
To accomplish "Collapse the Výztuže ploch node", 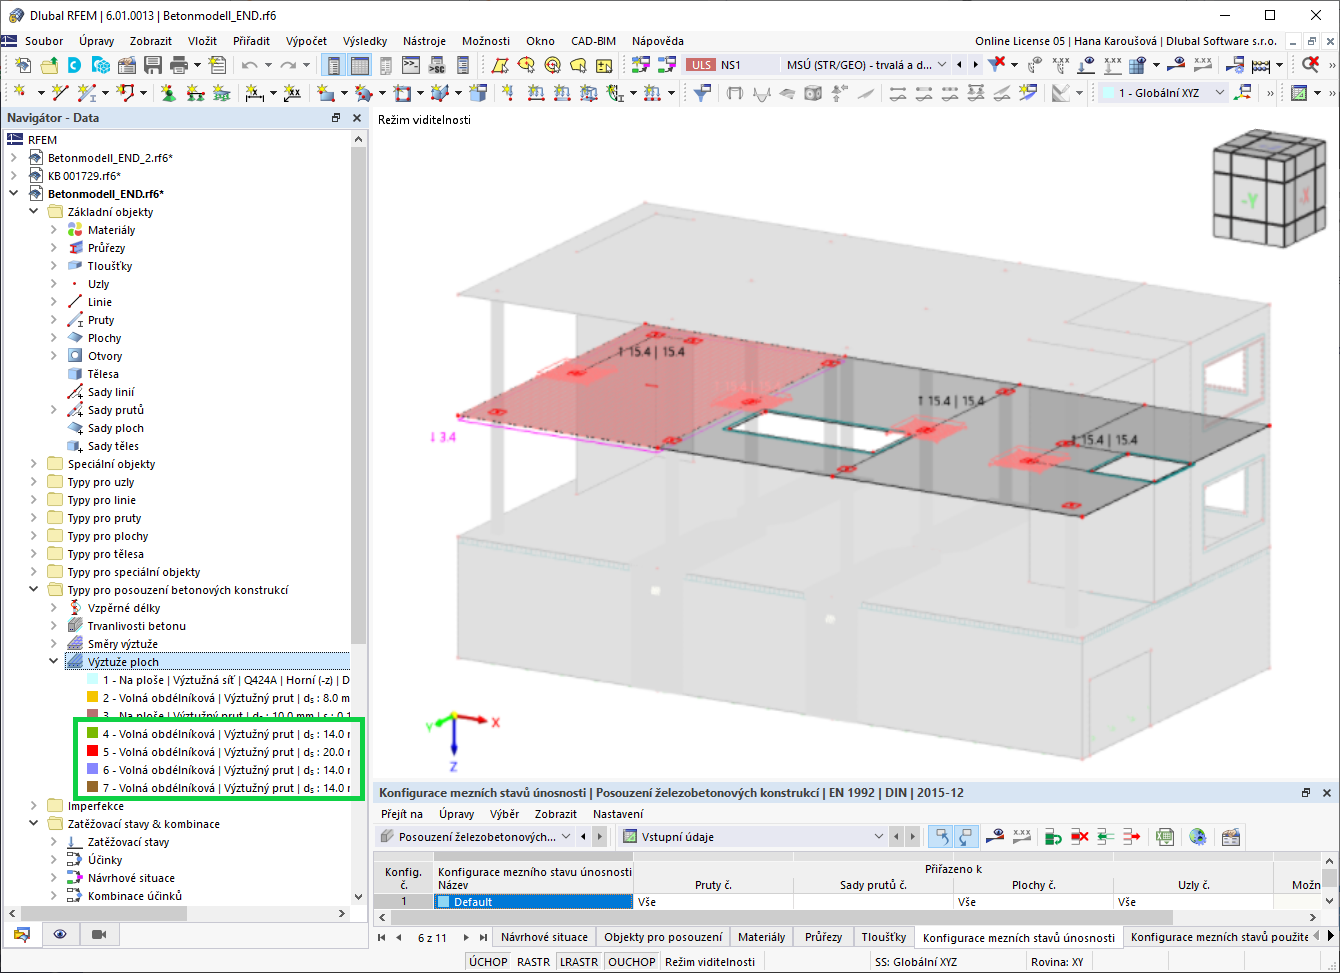I will [55, 662].
